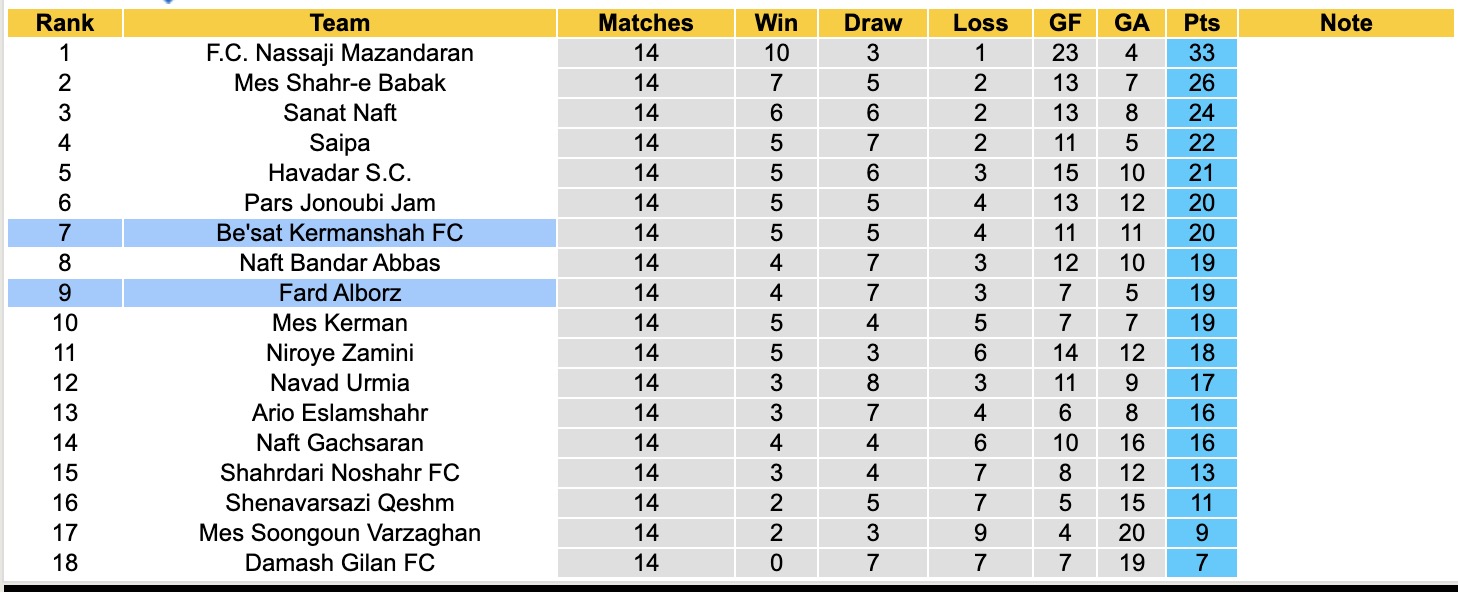The height and width of the screenshot is (592, 1458).
Task: Click Damash Gilan FC team name
Action: [x=340, y=563]
